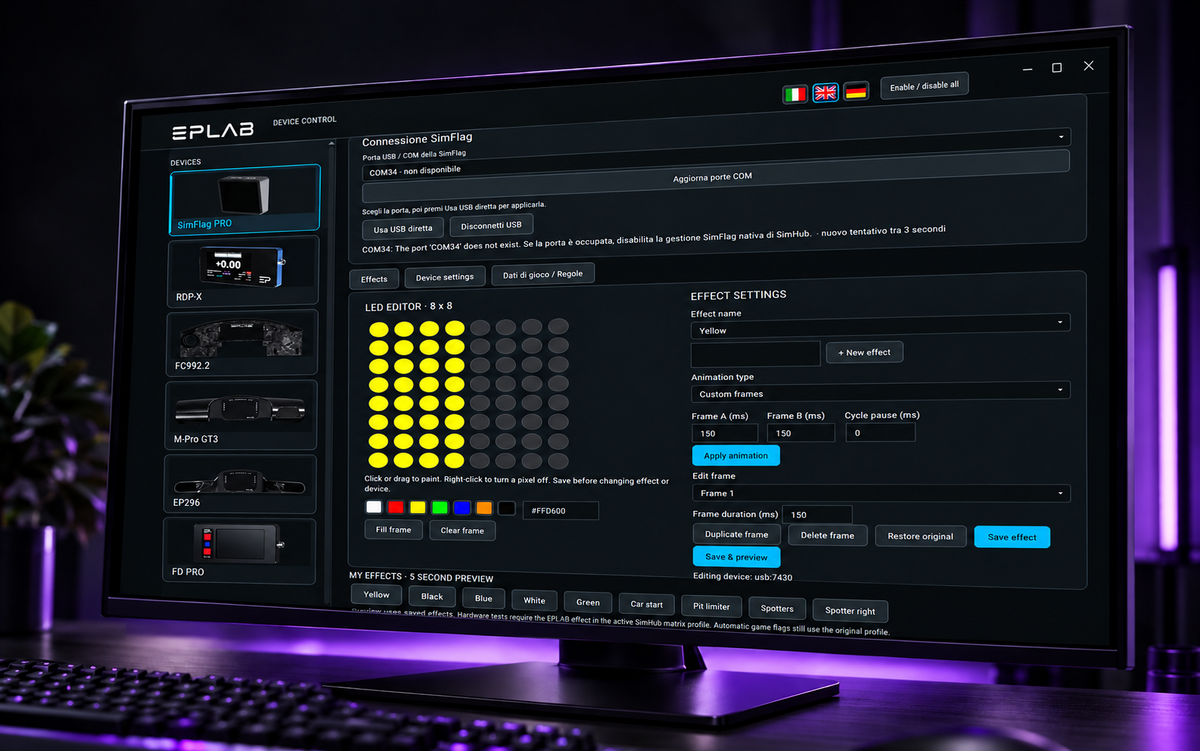Click the Fill frame button
The height and width of the screenshot is (751, 1200).
[393, 530]
